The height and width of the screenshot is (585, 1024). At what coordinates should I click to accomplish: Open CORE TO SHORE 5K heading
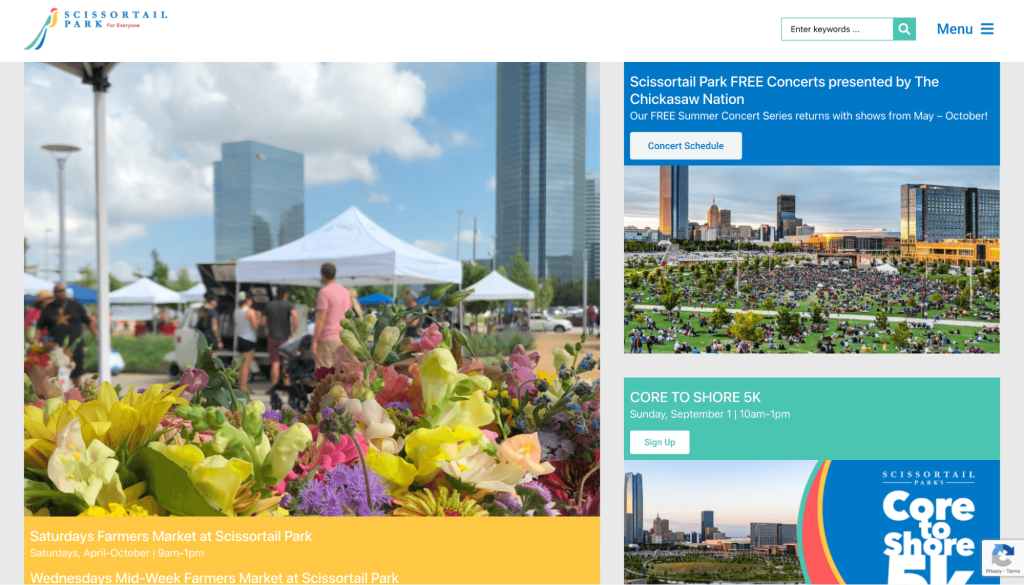click(695, 397)
